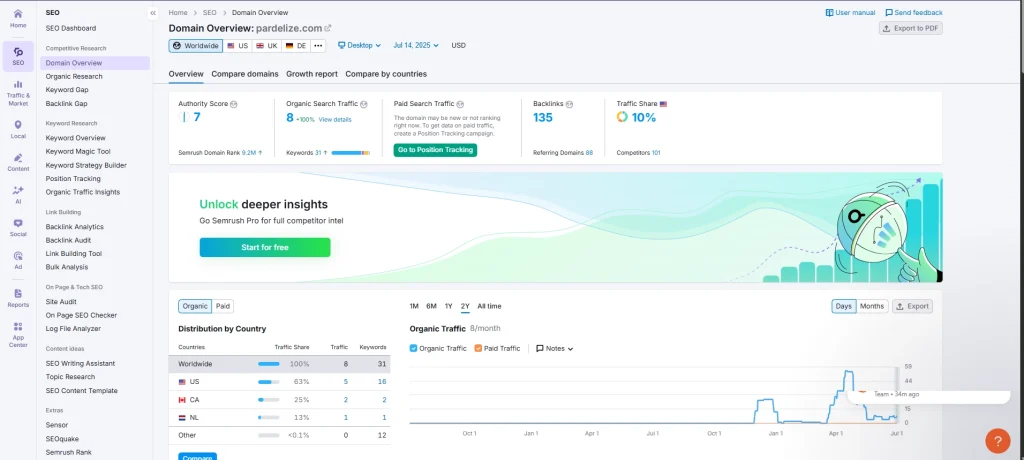The height and width of the screenshot is (460, 1024).
Task: Select the UK flag database button
Action: (266, 46)
